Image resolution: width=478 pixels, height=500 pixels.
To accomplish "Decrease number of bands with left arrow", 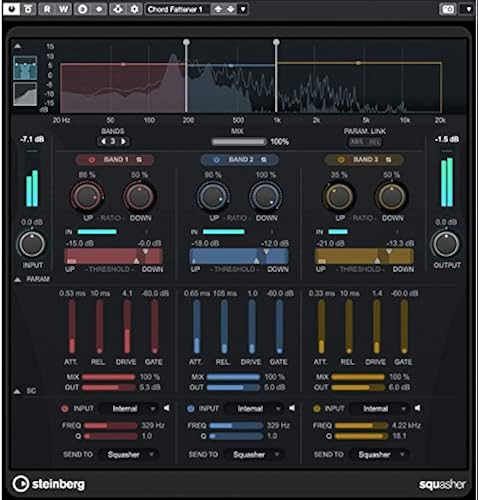I will click(103, 141).
